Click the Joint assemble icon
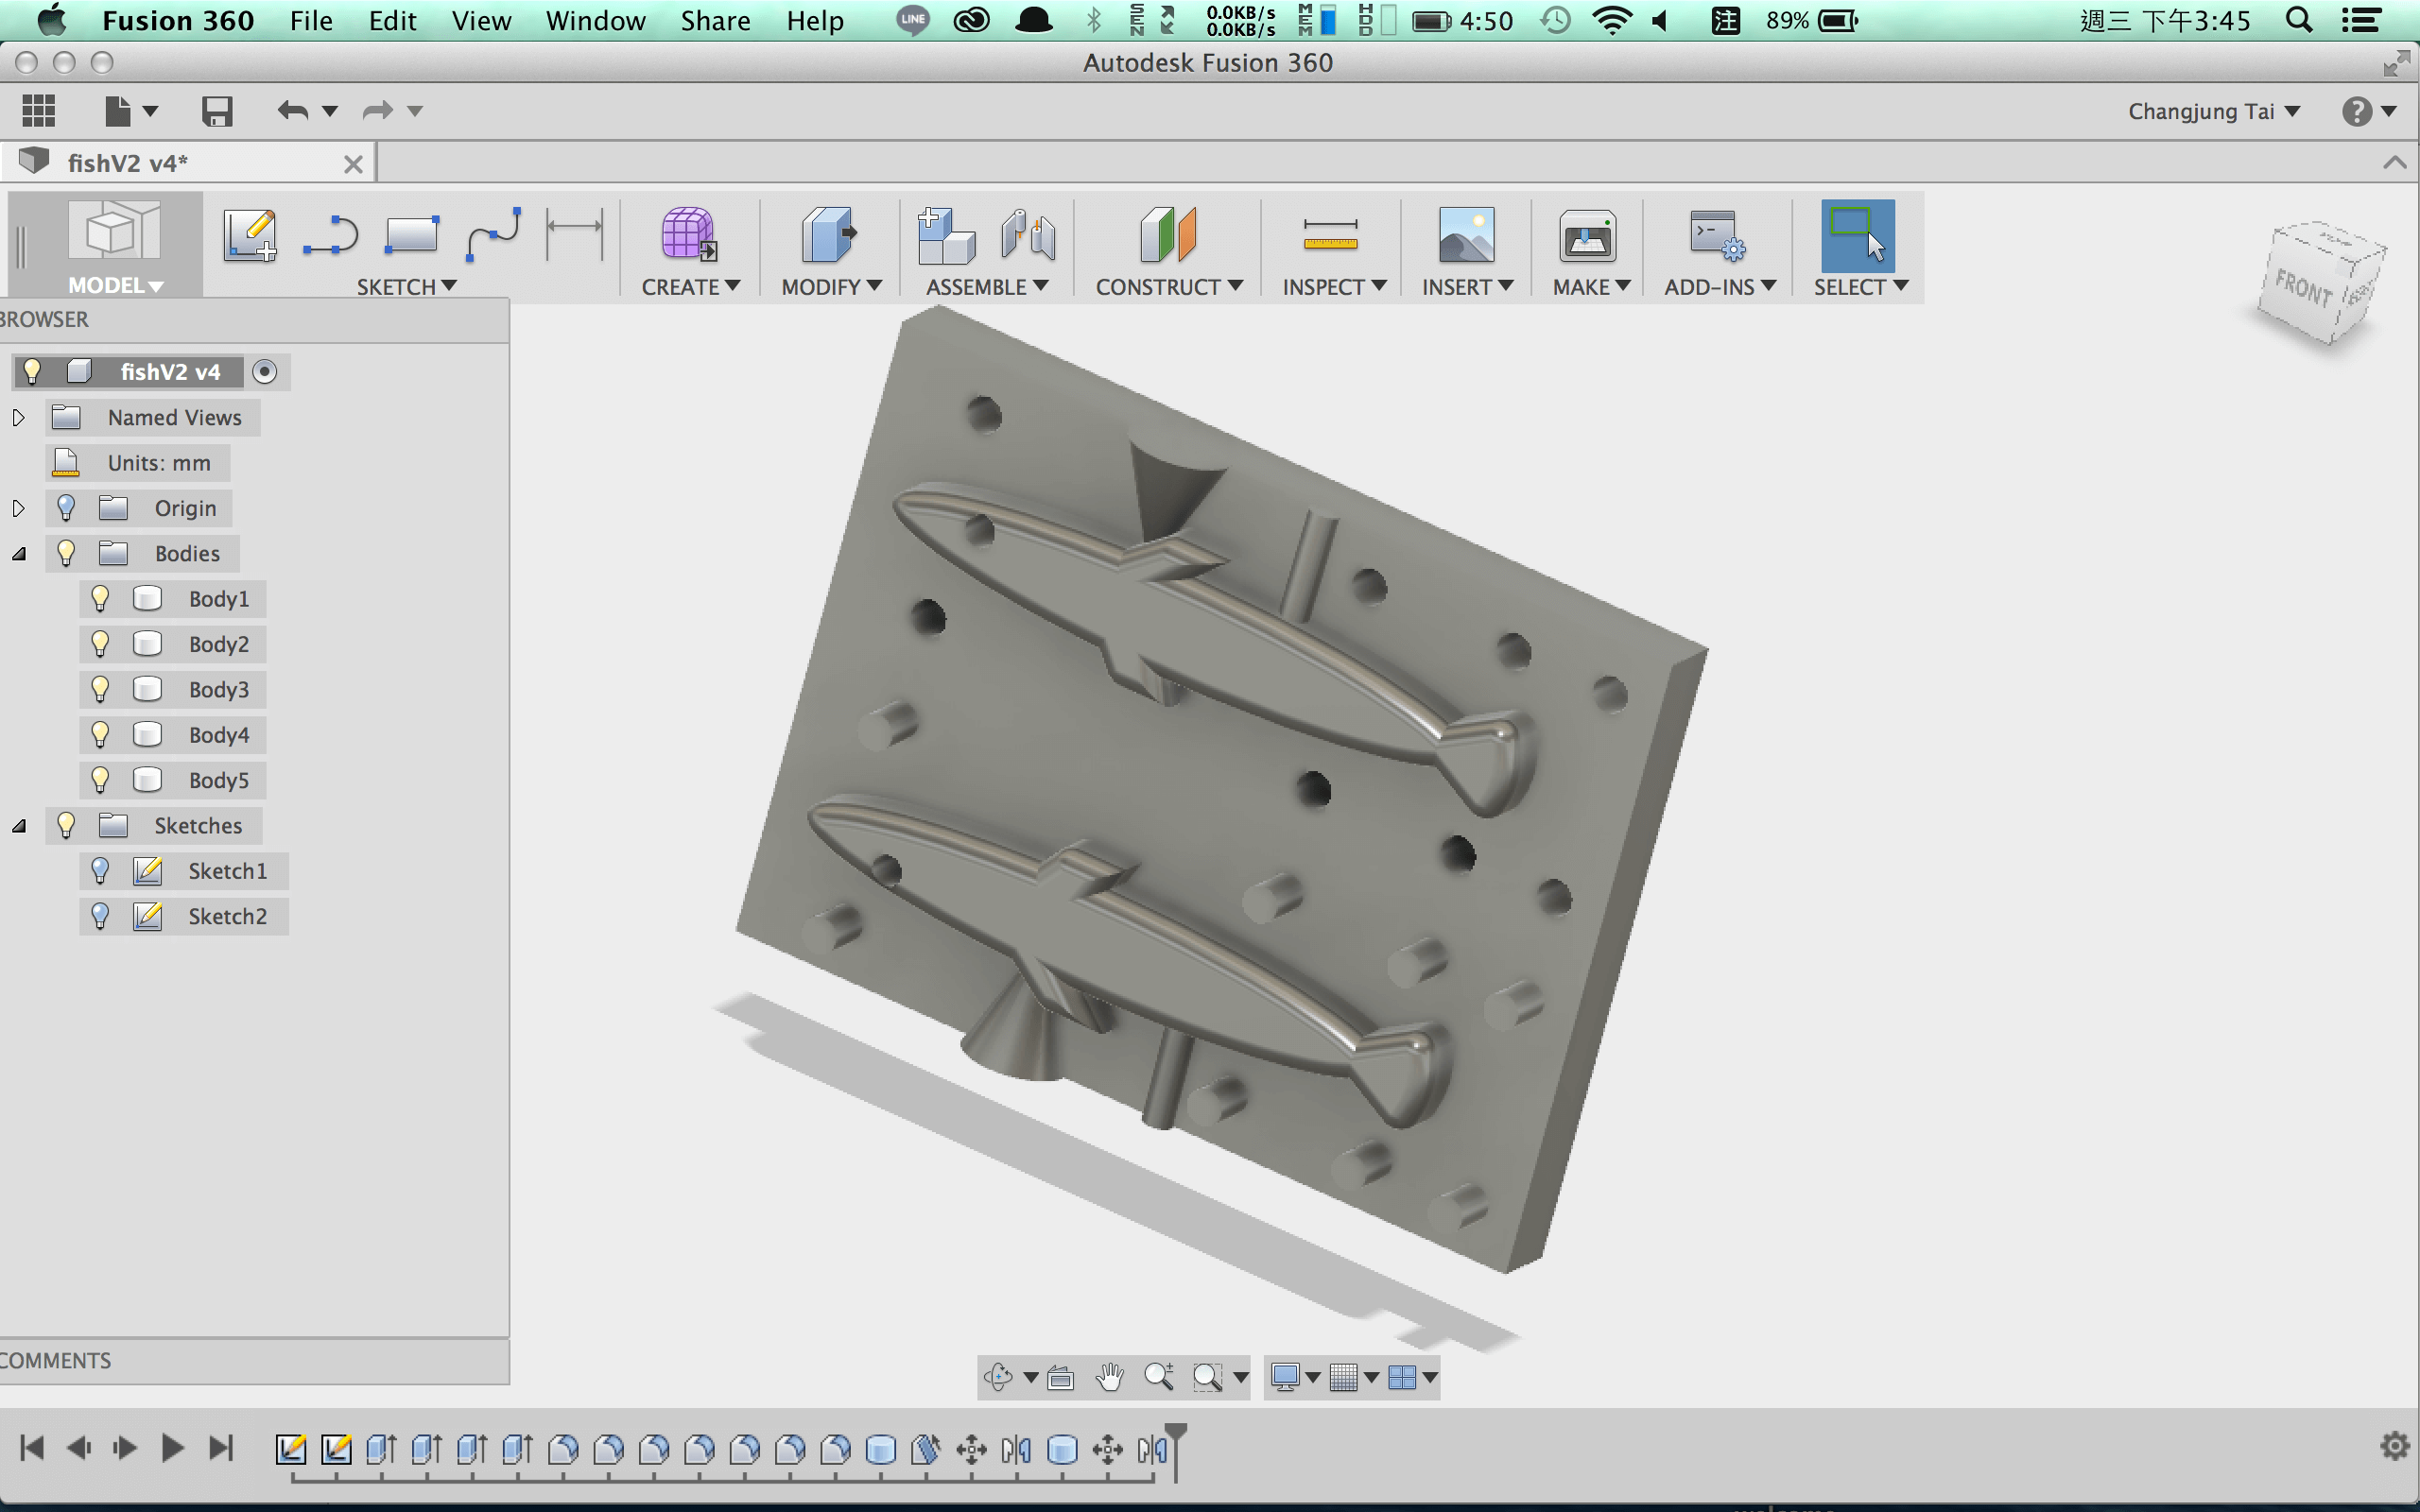The height and width of the screenshot is (1512, 2420). pos(1027,236)
